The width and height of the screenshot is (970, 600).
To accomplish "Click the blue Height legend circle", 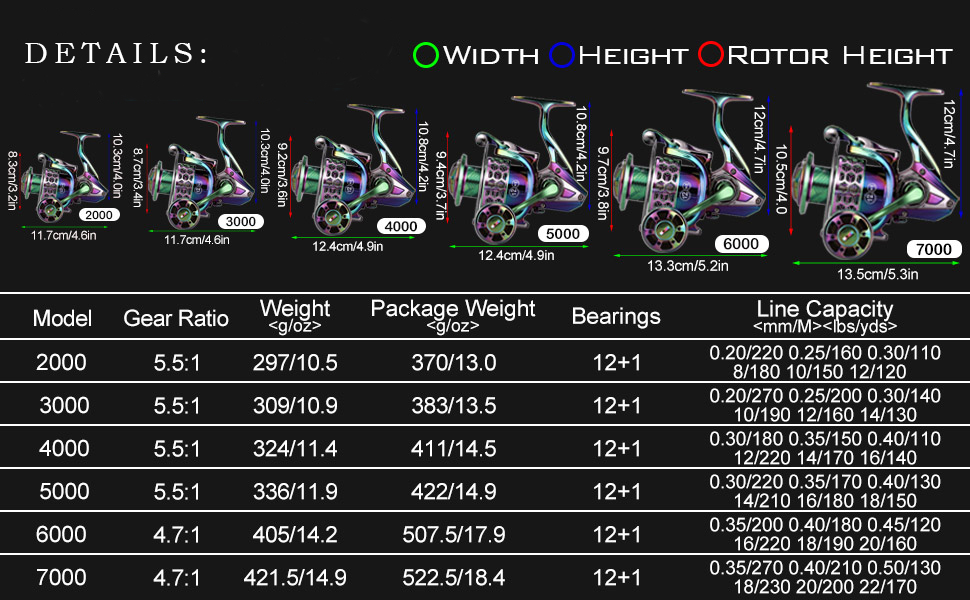I will pos(562,54).
